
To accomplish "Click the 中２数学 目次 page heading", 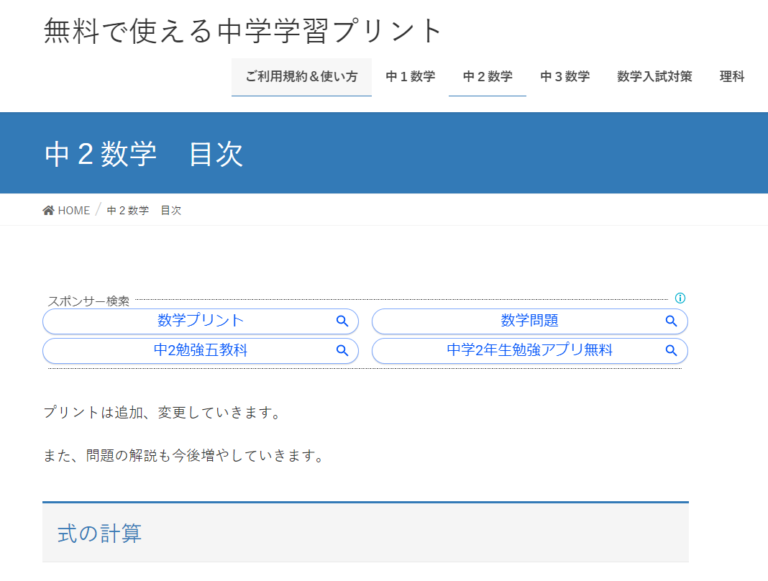I will point(144,154).
